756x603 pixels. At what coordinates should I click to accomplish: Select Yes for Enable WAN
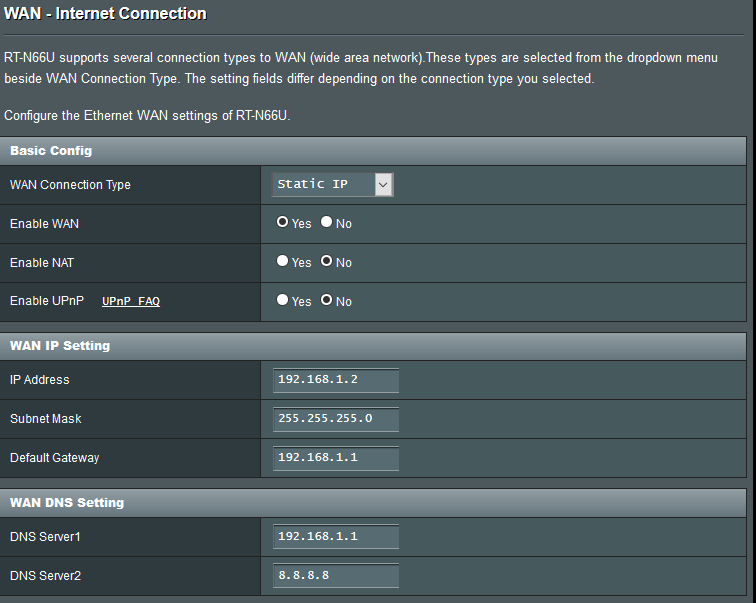point(283,223)
